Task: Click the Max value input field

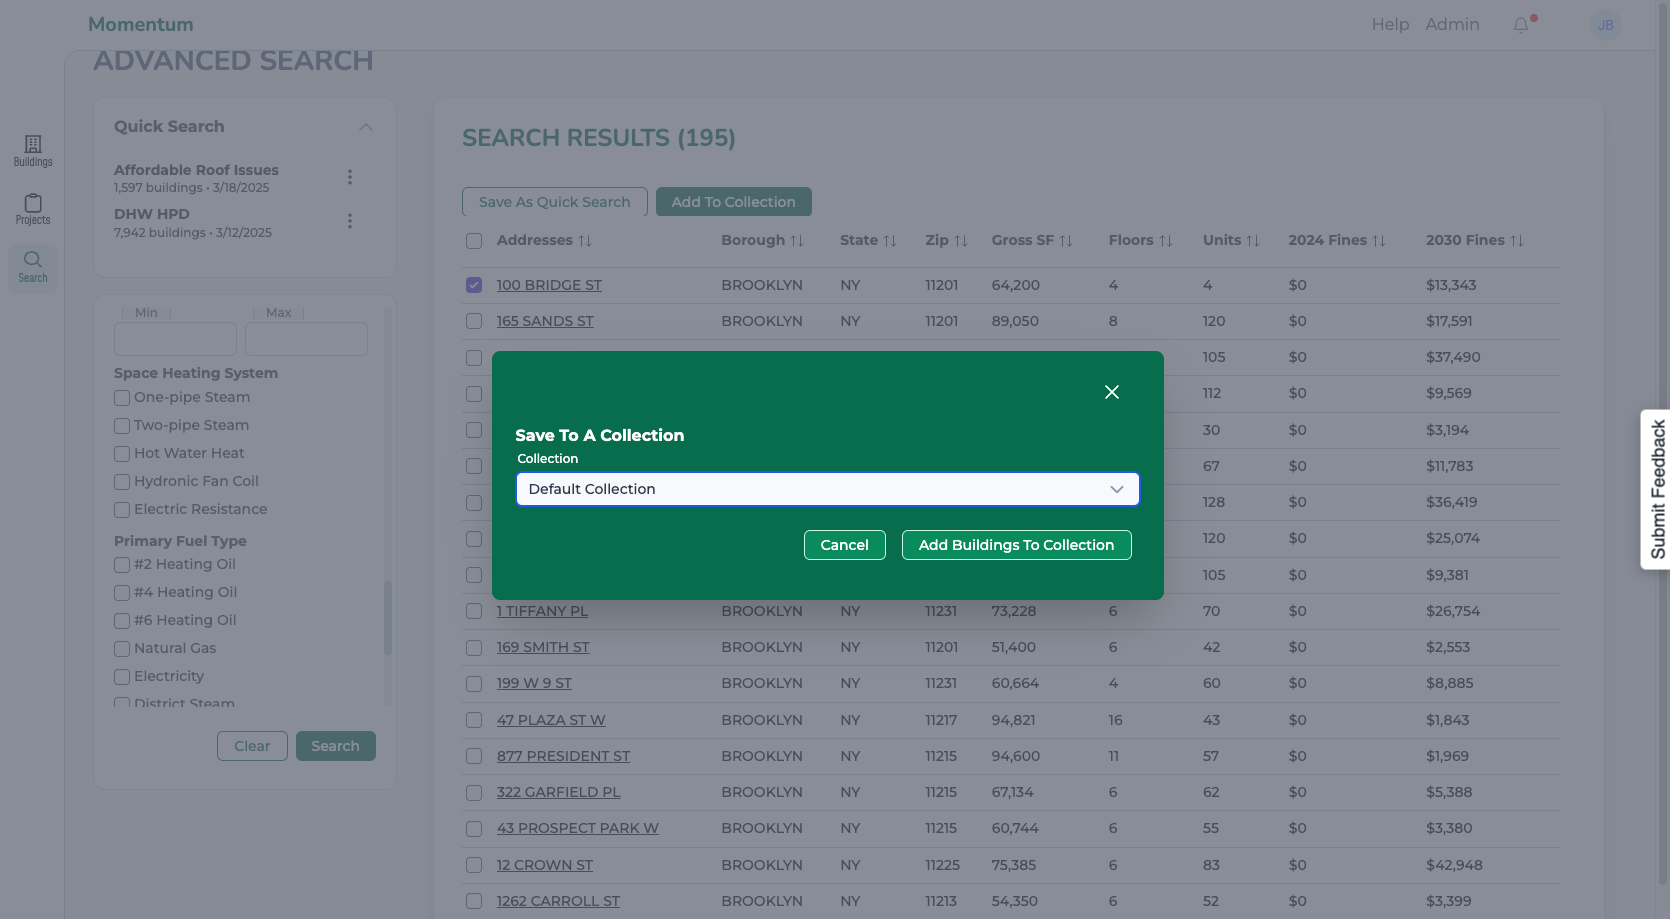Action: point(306,339)
